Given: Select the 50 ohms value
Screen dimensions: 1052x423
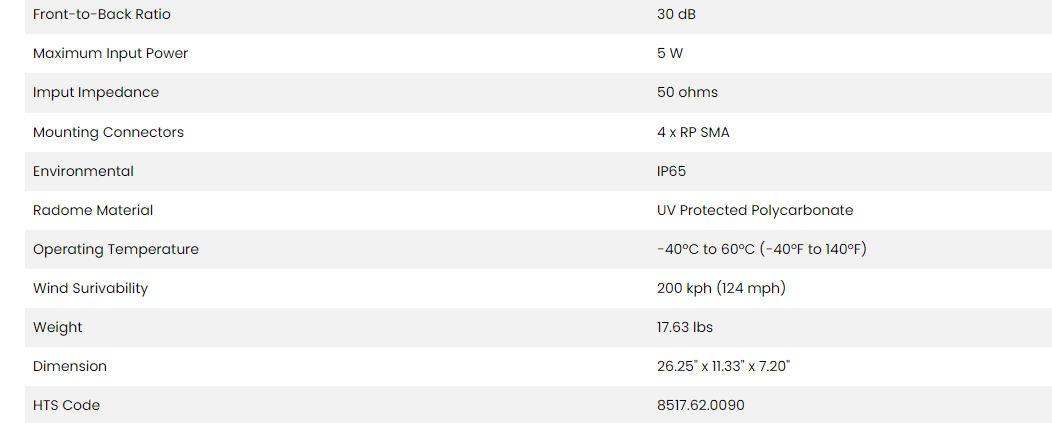Looking at the screenshot, I should click(x=687, y=92).
